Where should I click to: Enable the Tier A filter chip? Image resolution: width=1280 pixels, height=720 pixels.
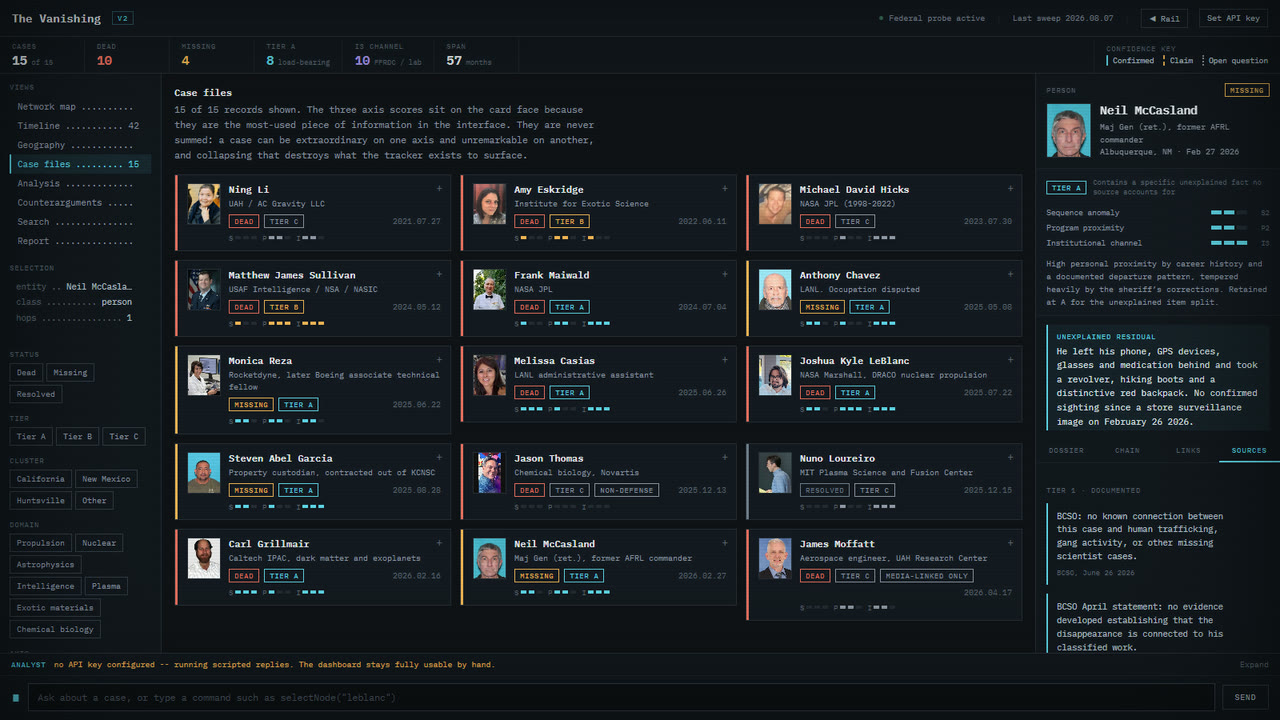(x=30, y=437)
